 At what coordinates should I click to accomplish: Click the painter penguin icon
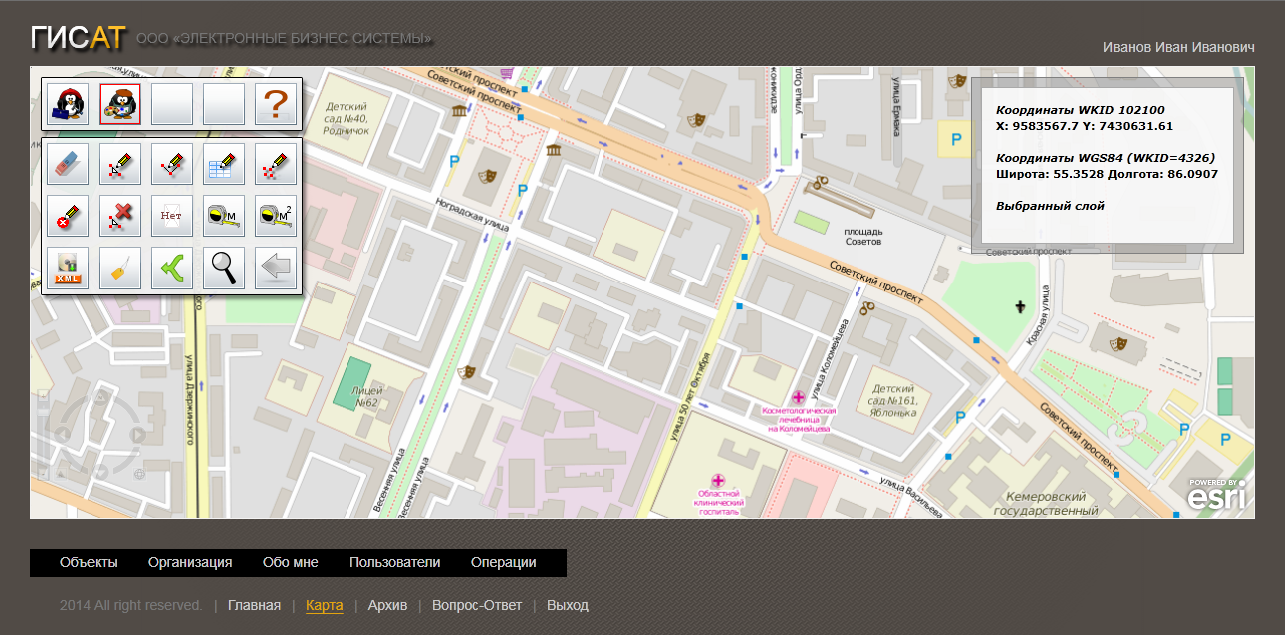tap(120, 103)
